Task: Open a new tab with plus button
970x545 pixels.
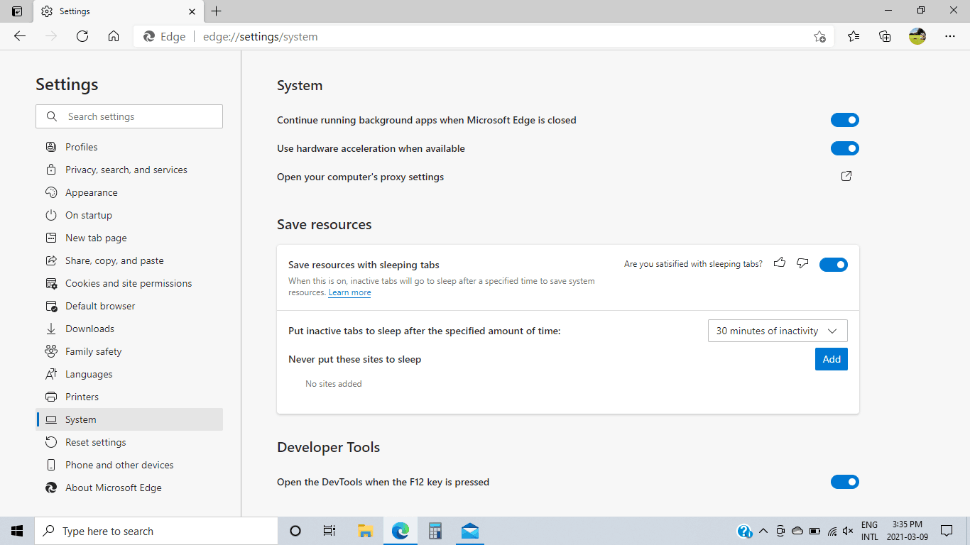Action: coord(217,11)
